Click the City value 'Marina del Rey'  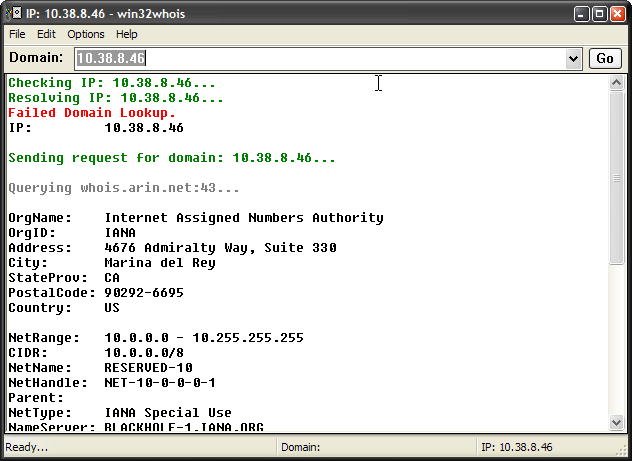pyautogui.click(x=160, y=263)
